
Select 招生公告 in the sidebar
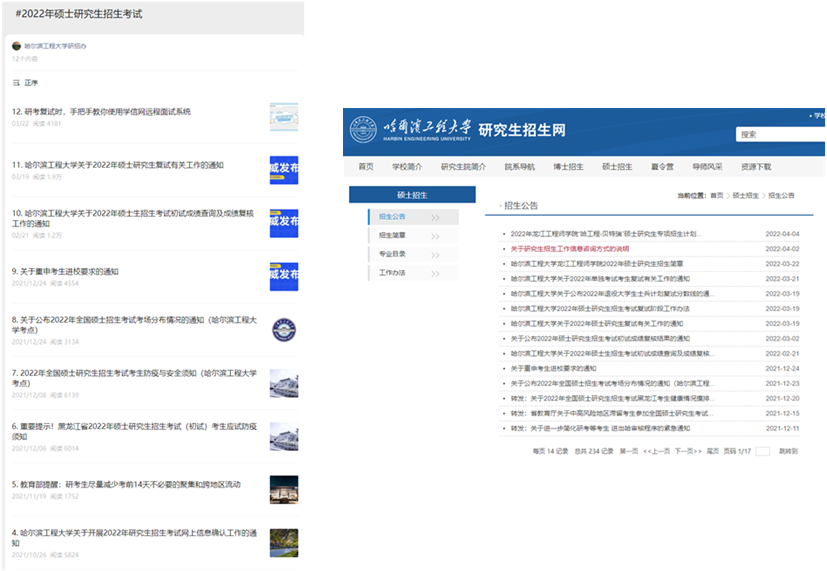click(x=392, y=217)
